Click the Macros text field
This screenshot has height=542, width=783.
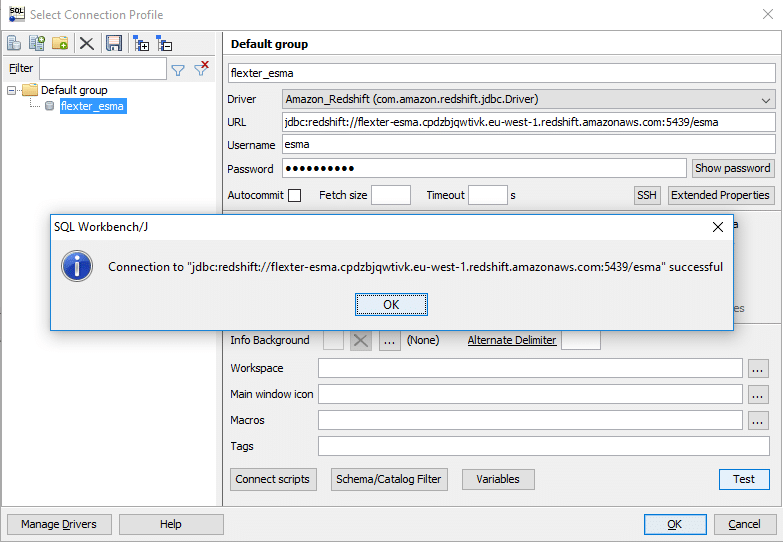(530, 421)
